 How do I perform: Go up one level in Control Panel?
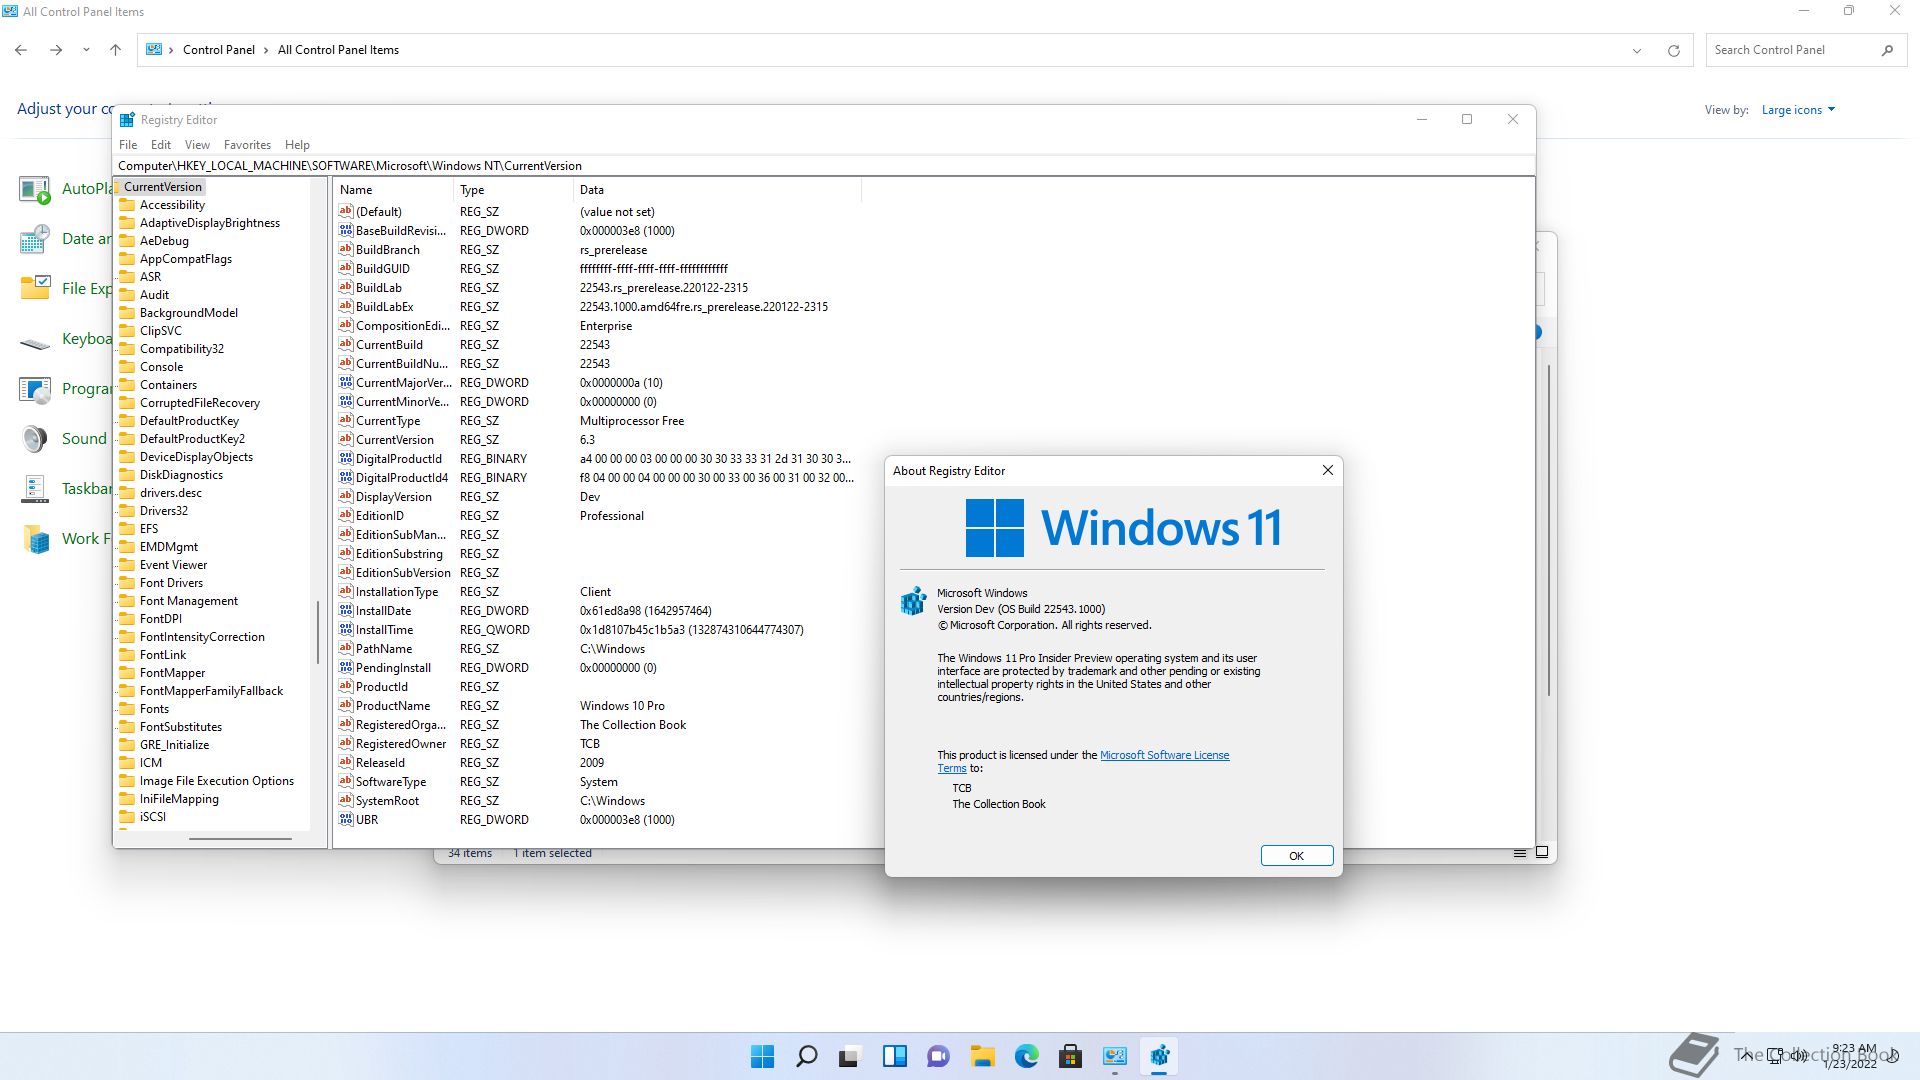[115, 50]
